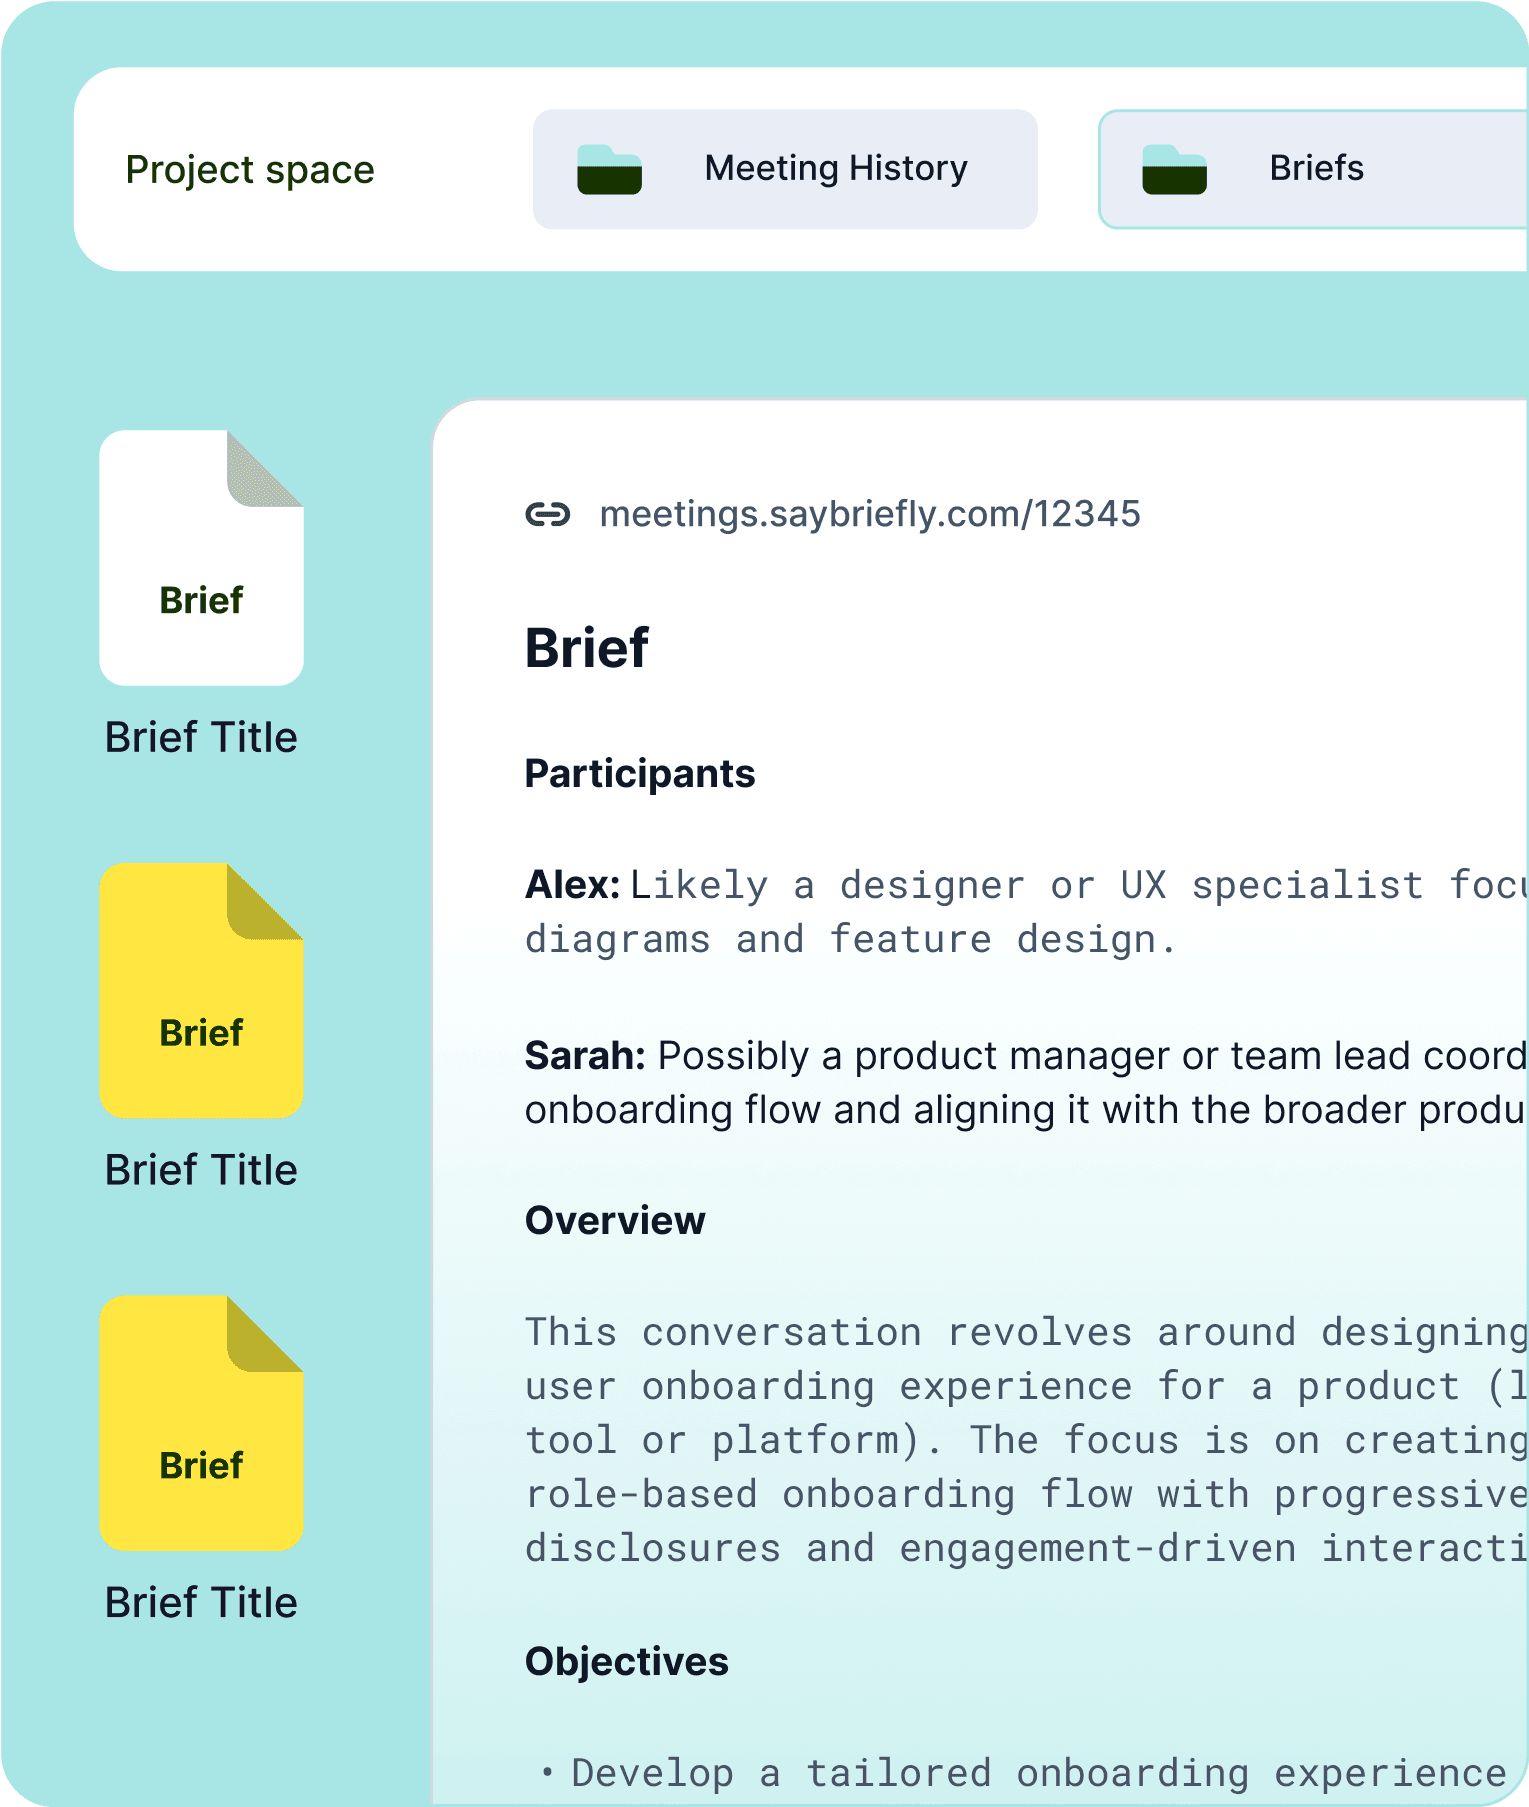The height and width of the screenshot is (1807, 1529).
Task: Switch to the Meeting History tab
Action: (x=785, y=169)
